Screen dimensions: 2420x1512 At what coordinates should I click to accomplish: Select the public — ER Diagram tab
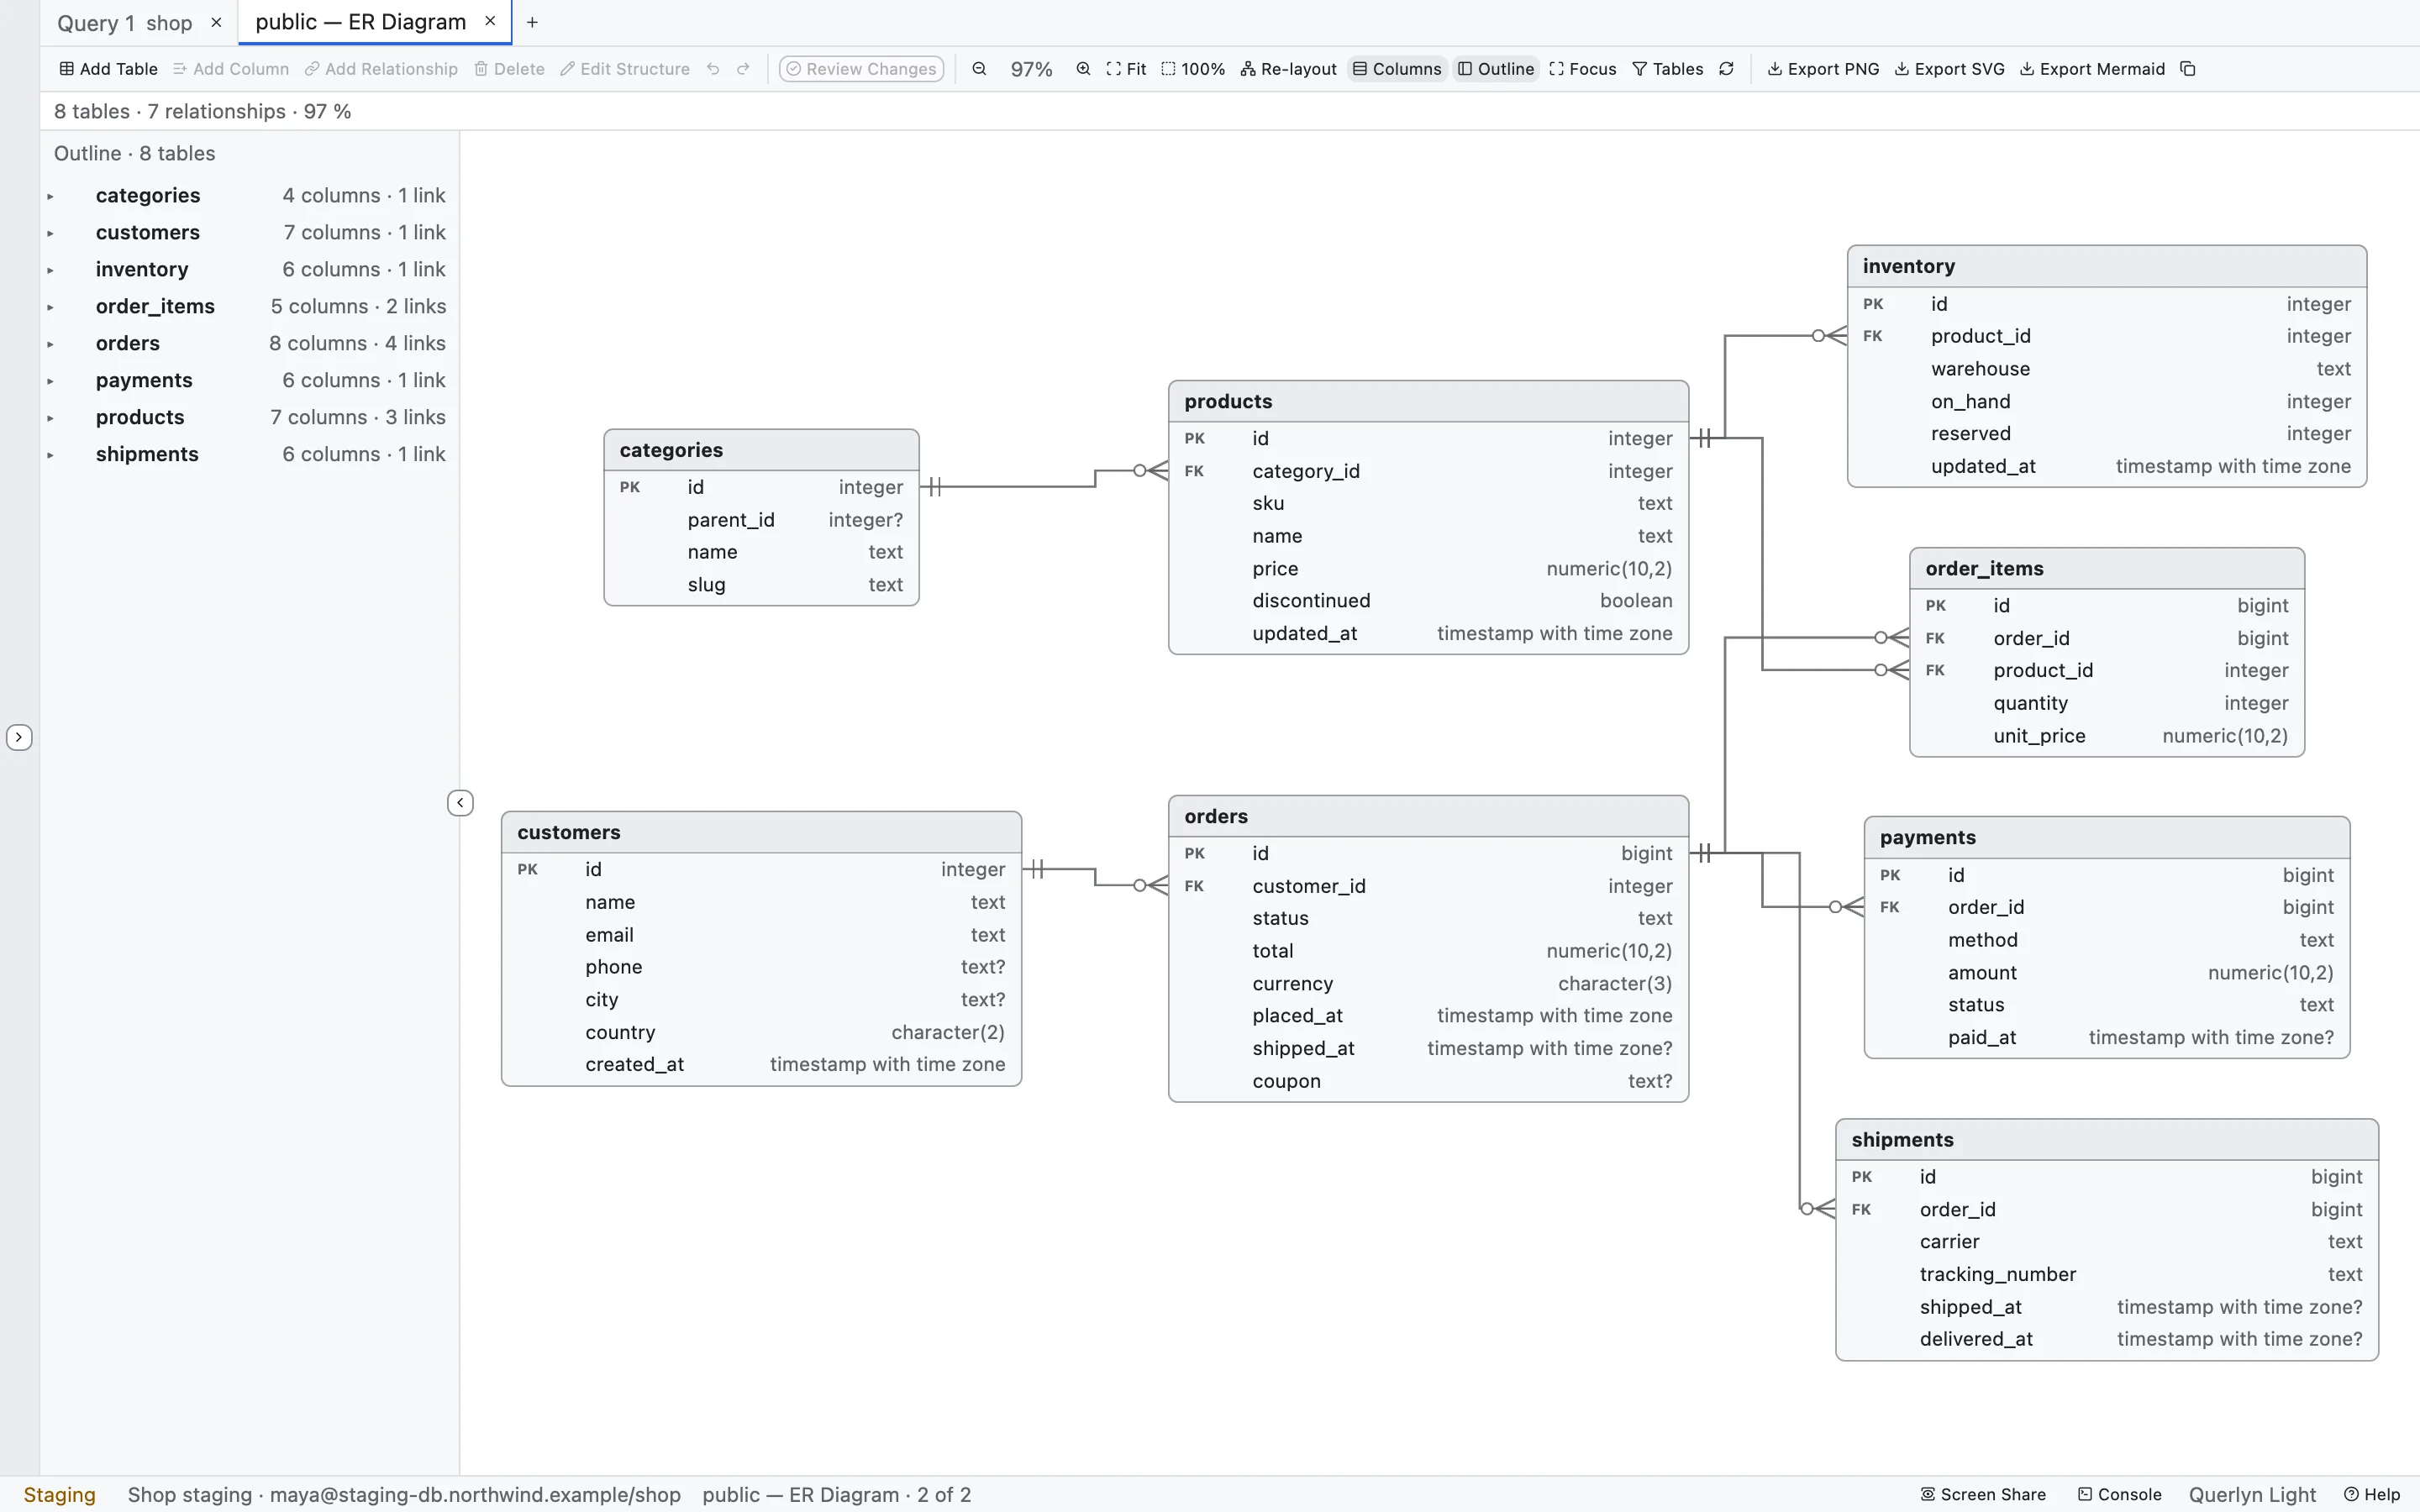coord(360,22)
